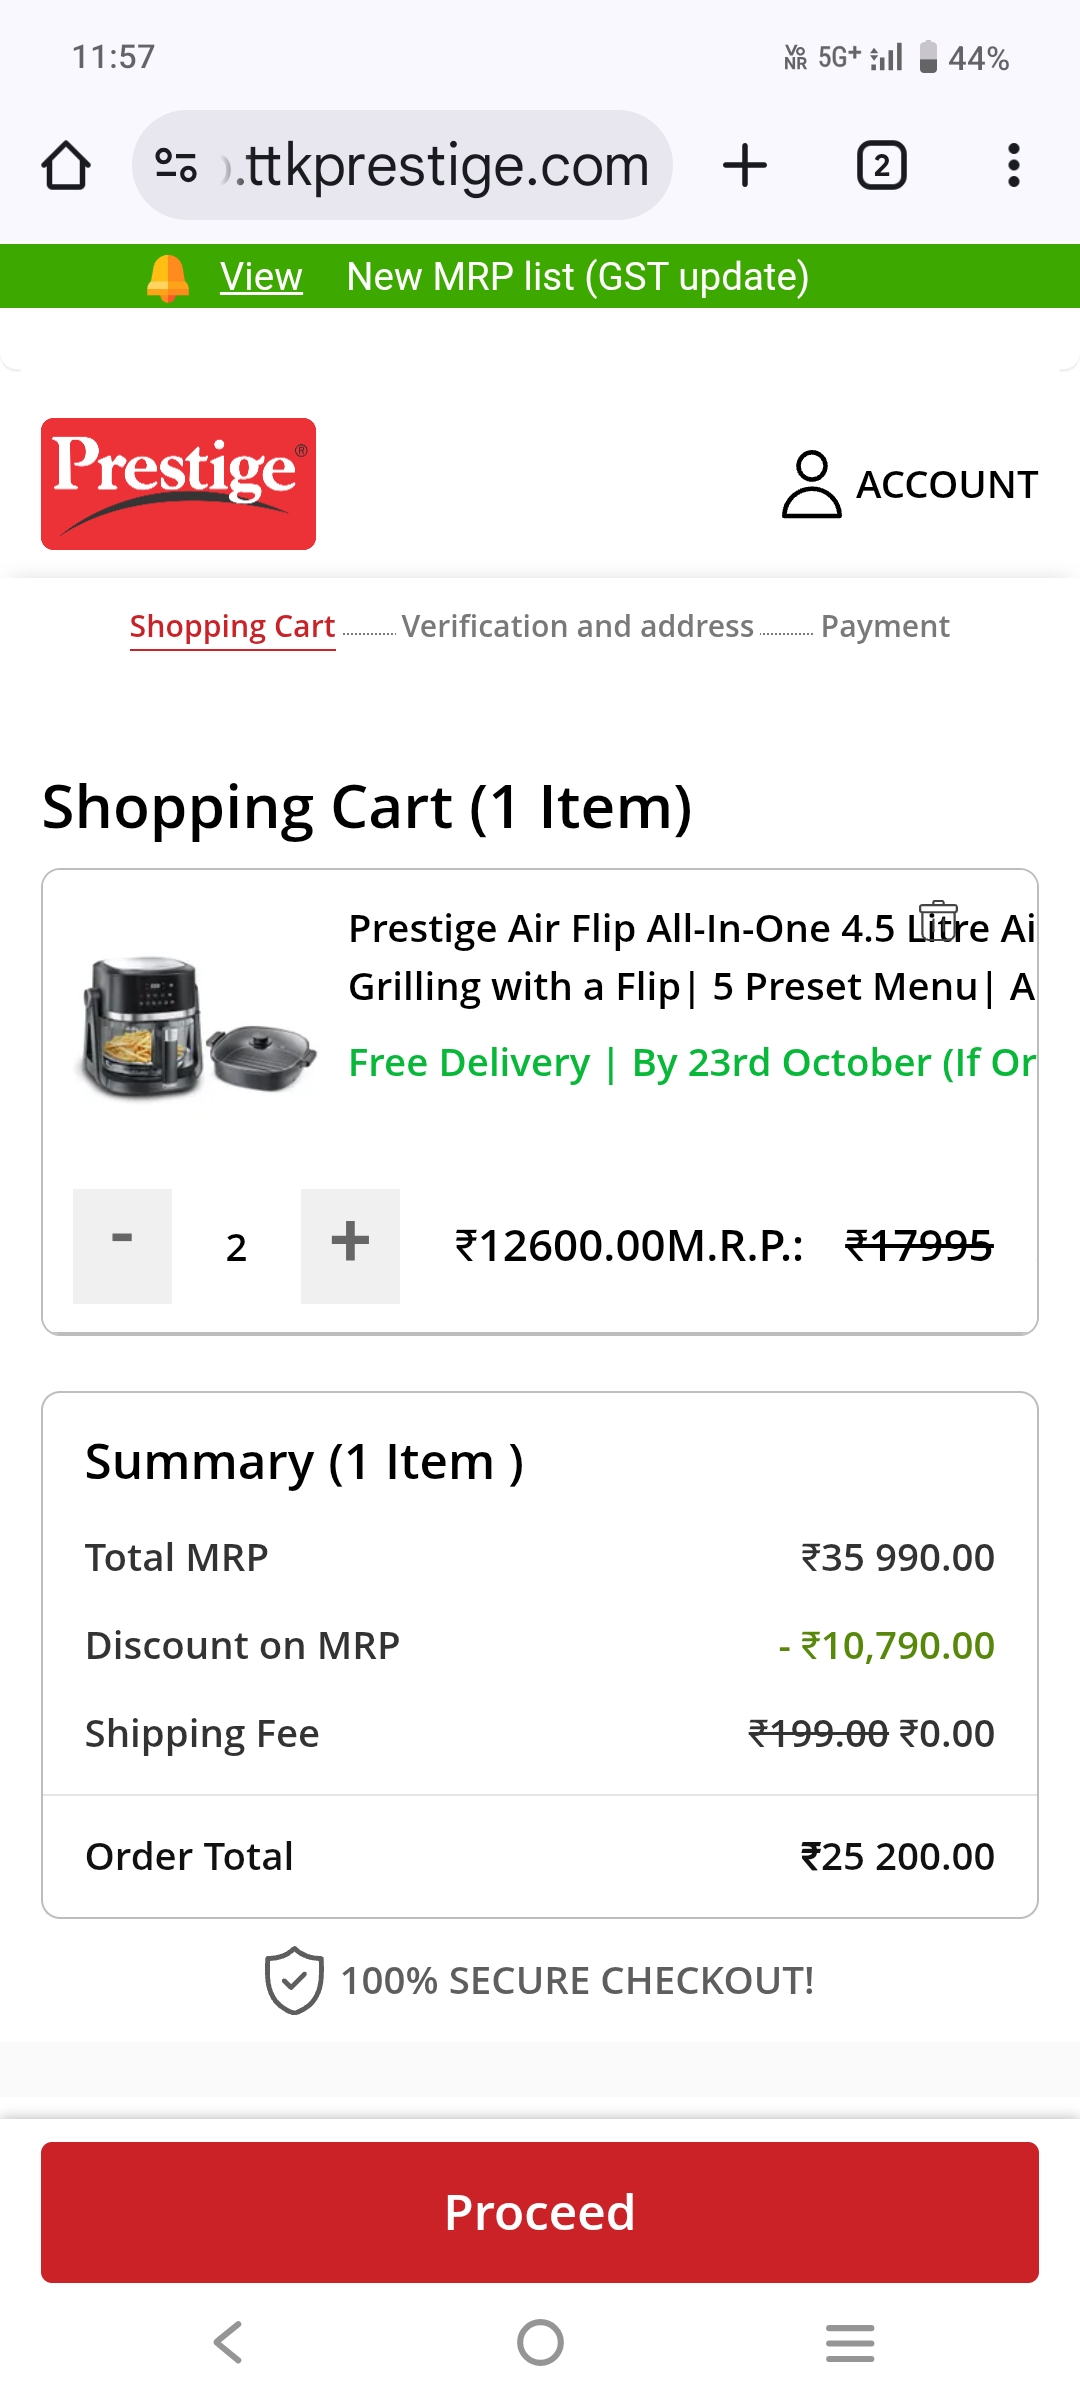
Task: Open site settings icon in address bar
Action: coord(176,165)
